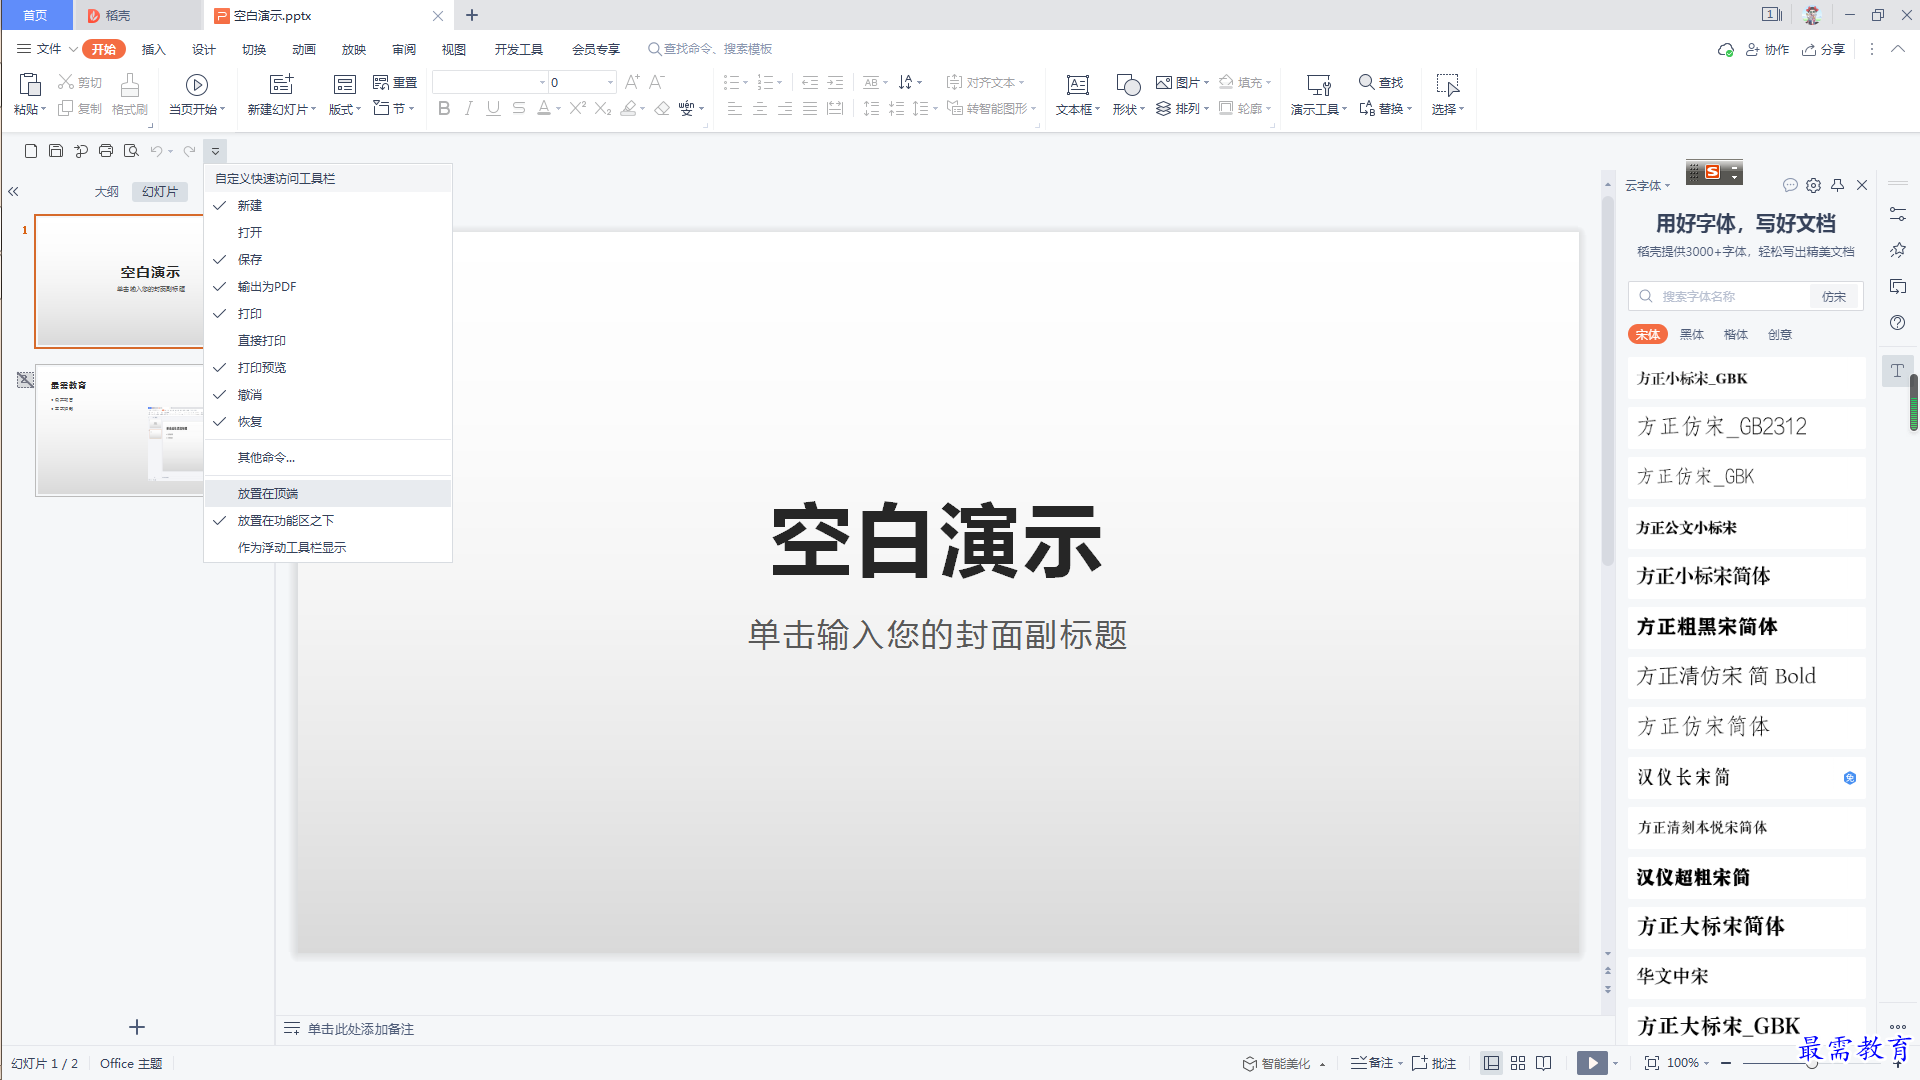Uncheck 打印预览 menu option
Image resolution: width=1920 pixels, height=1080 pixels.
pos(328,367)
